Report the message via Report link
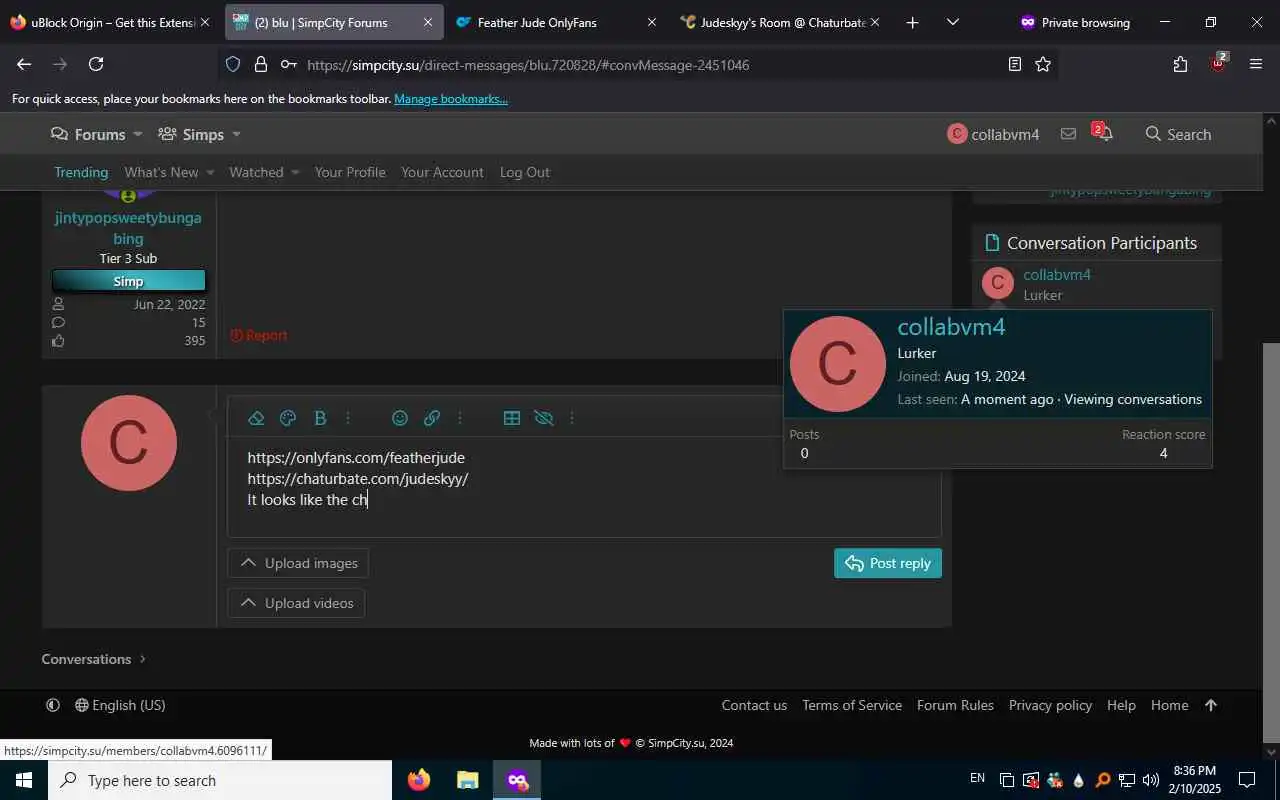 tap(259, 335)
